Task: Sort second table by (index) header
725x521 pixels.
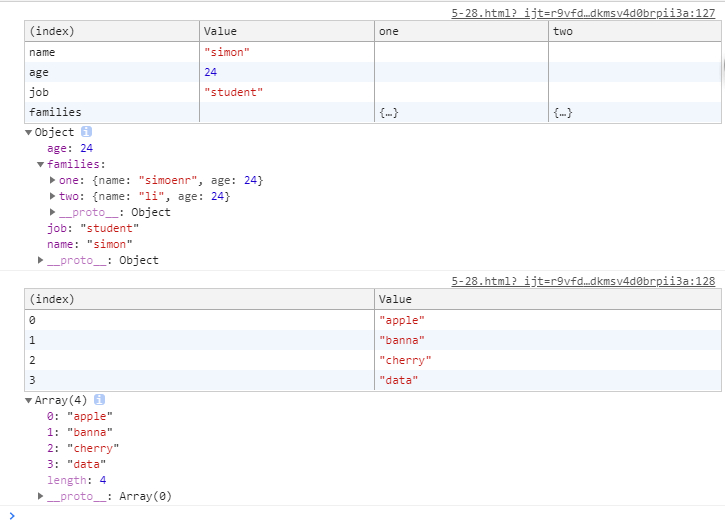Action: 199,299
